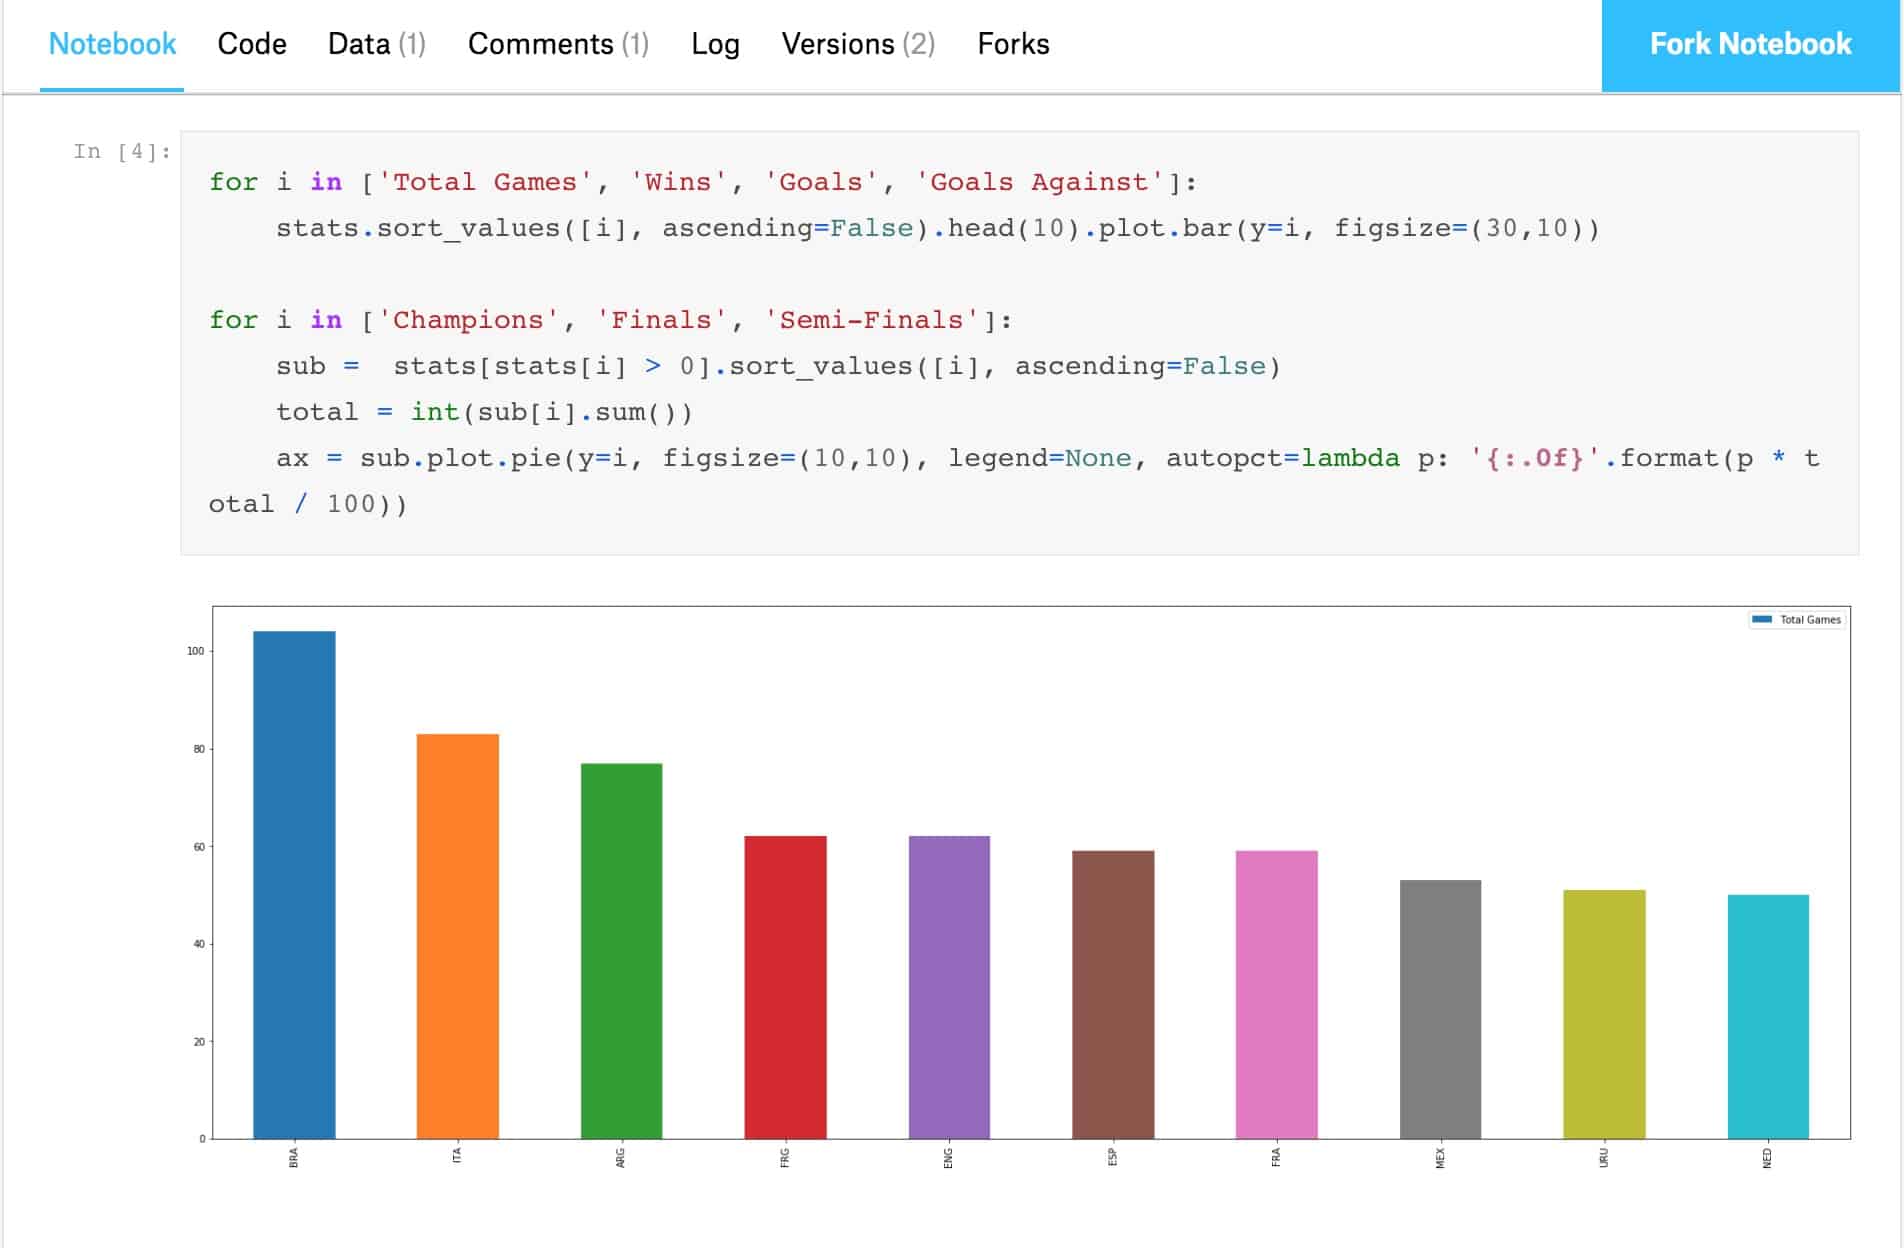This screenshot has height=1248, width=1904.
Task: Switch to the Code tab
Action: pos(252,44)
